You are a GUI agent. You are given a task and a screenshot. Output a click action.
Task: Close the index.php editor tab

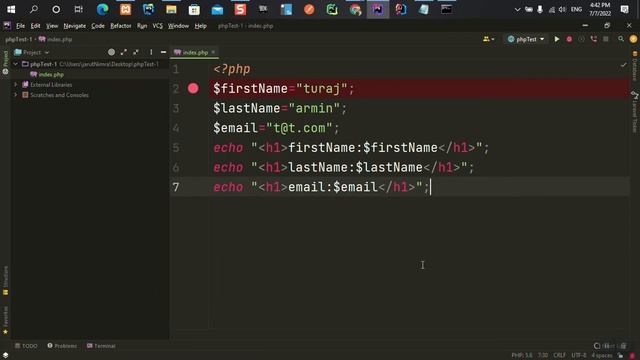pos(213,52)
